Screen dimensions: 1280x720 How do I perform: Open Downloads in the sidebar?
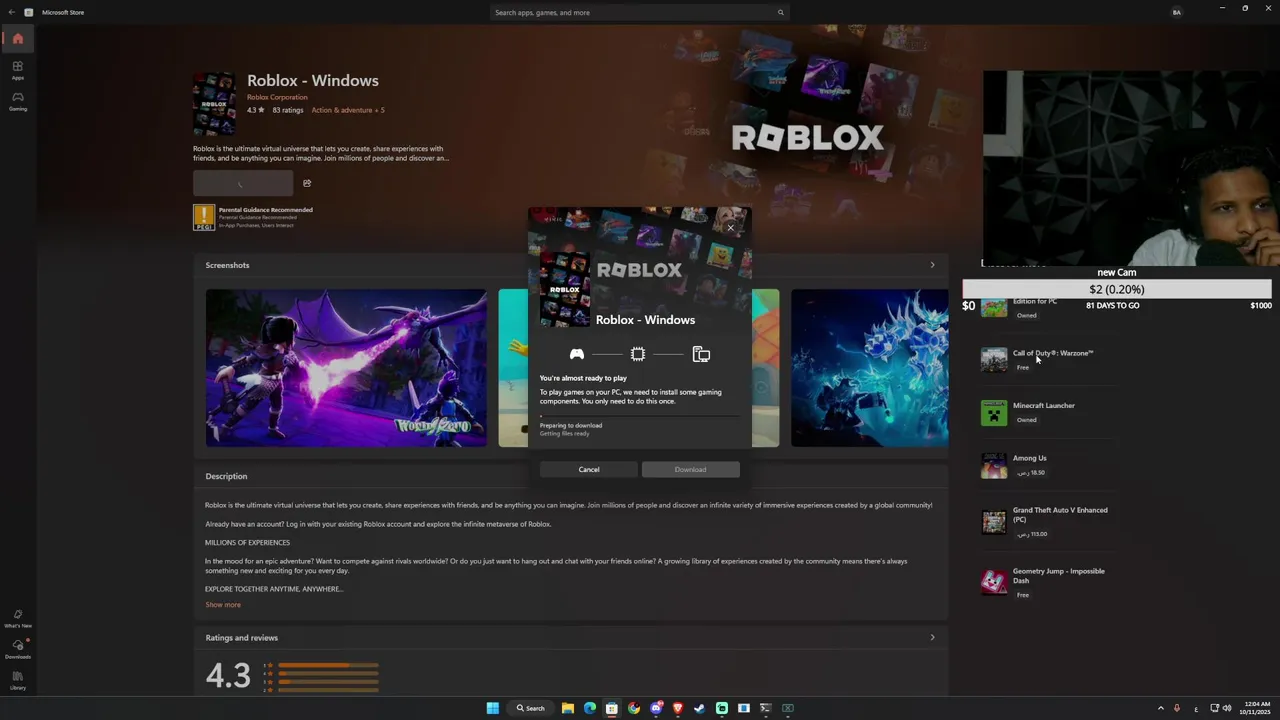(17, 650)
